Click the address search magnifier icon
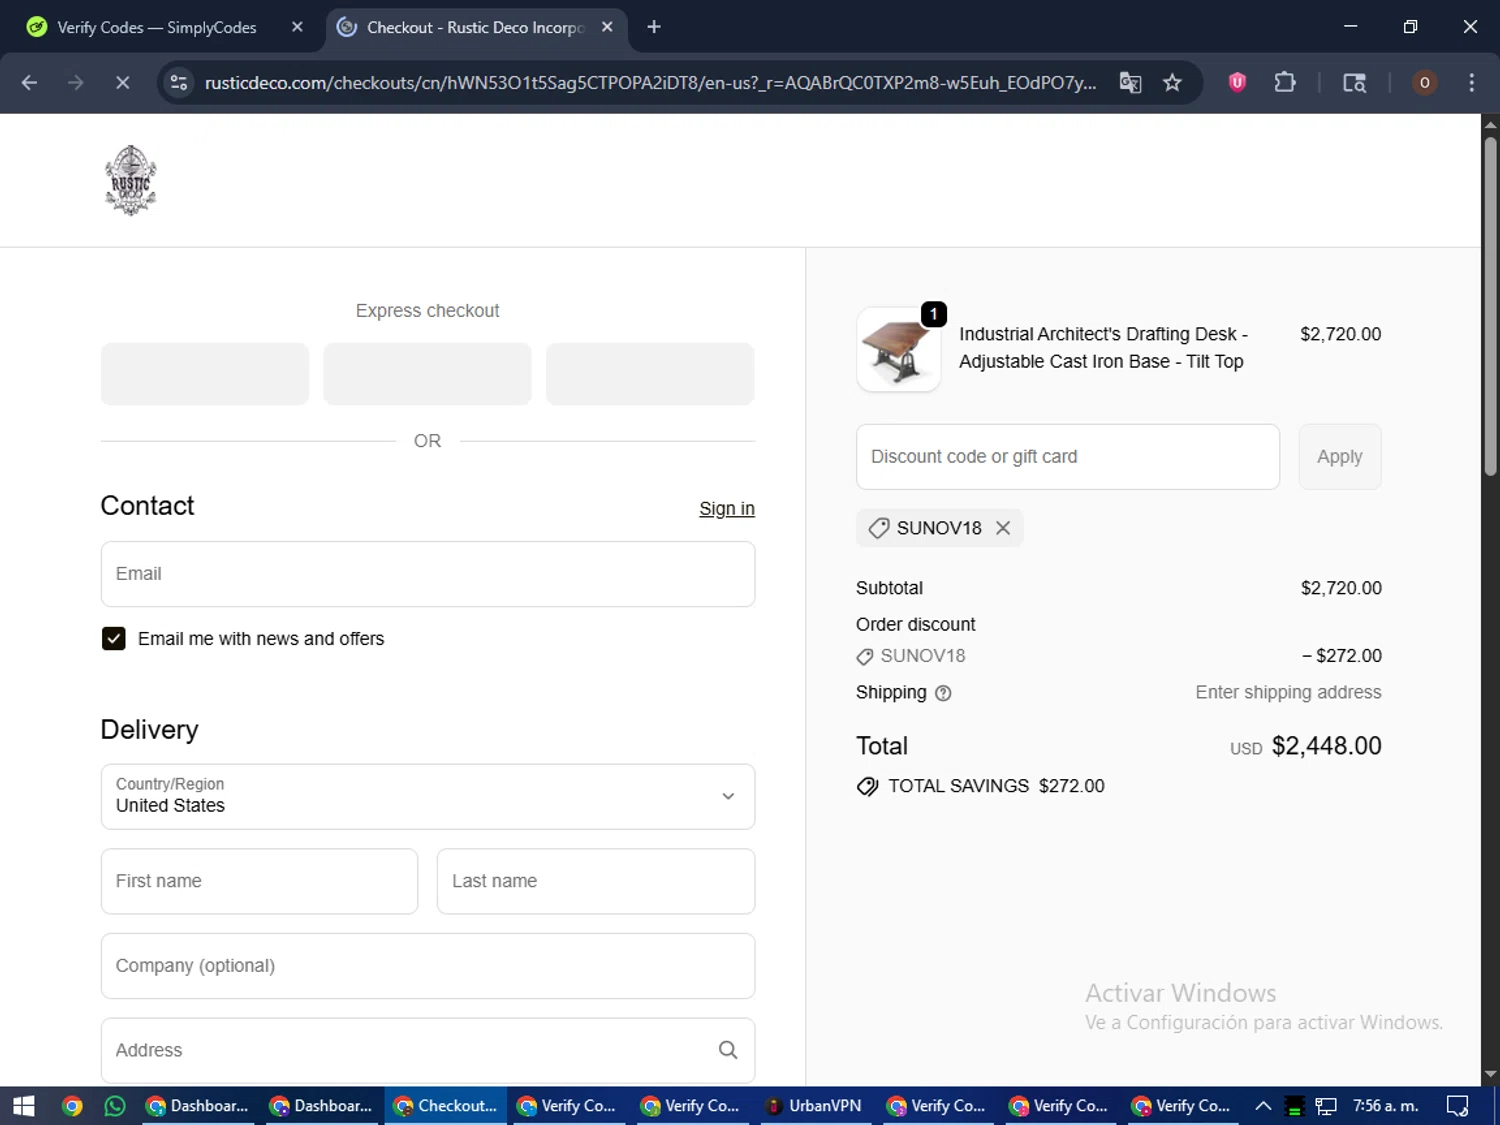Viewport: 1500px width, 1125px height. point(728,1050)
